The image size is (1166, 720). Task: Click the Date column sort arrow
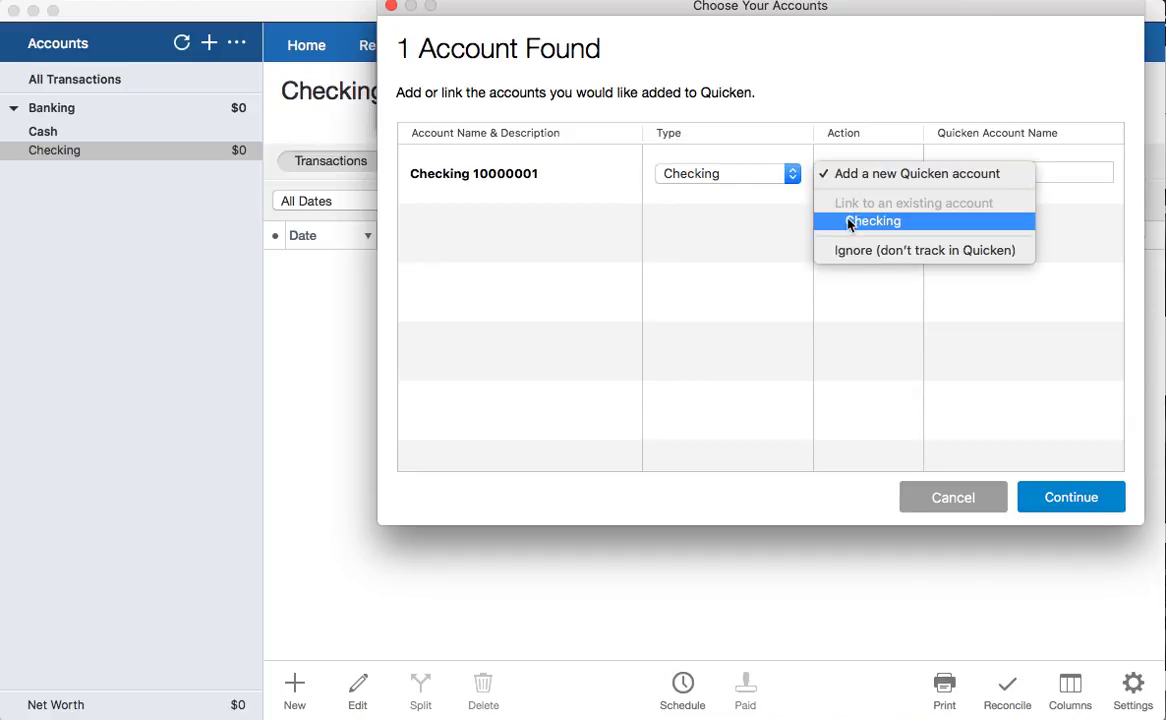(x=367, y=236)
